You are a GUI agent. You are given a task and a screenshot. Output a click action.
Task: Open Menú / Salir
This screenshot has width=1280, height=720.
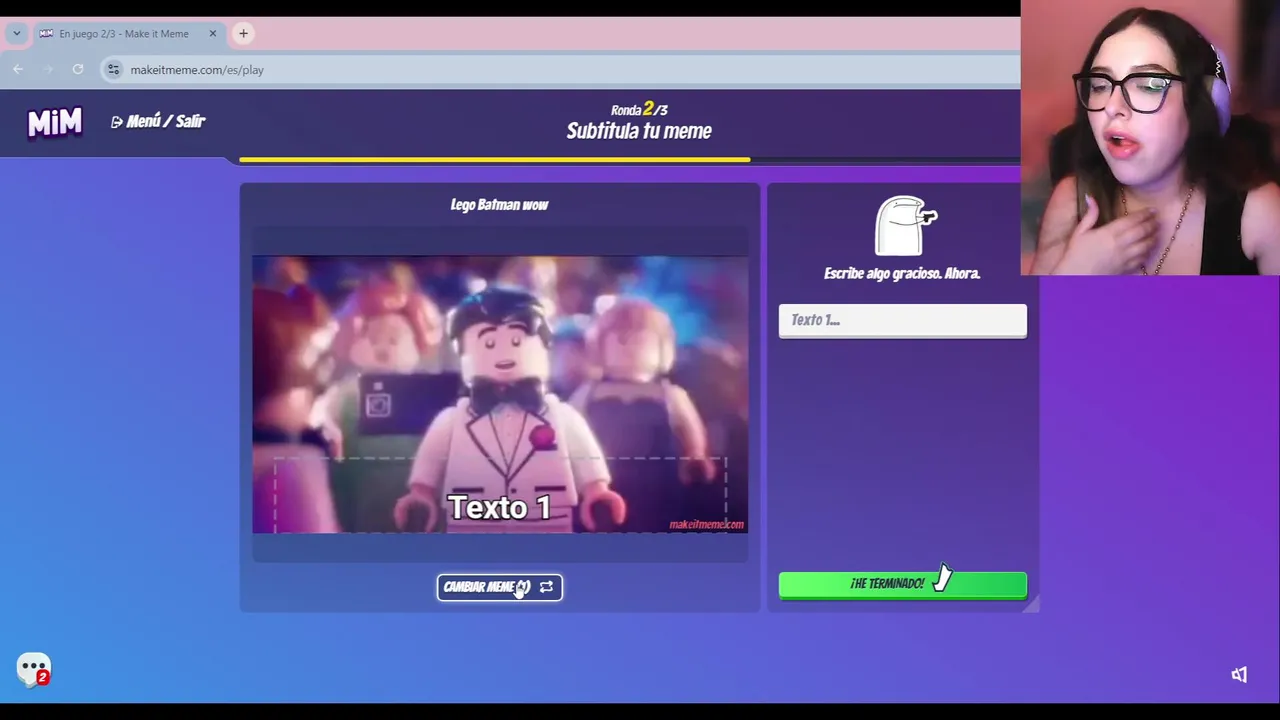(x=158, y=121)
